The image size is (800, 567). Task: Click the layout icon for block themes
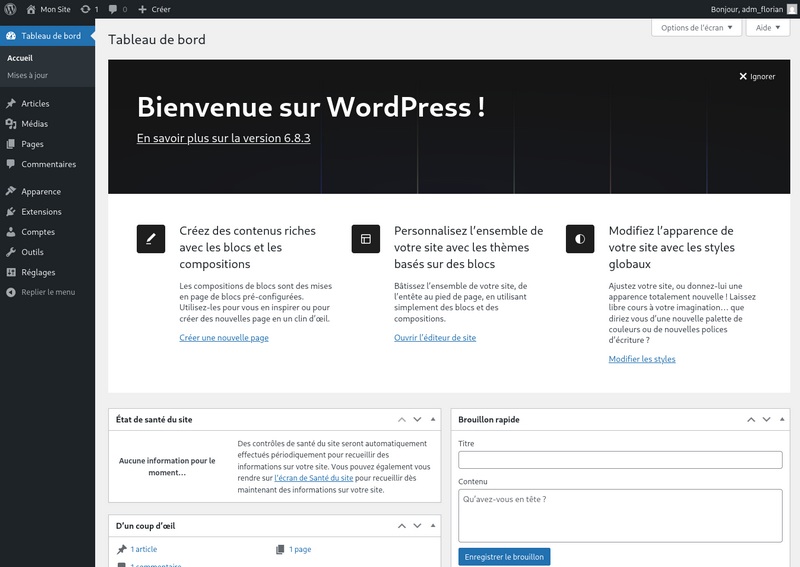tap(366, 239)
